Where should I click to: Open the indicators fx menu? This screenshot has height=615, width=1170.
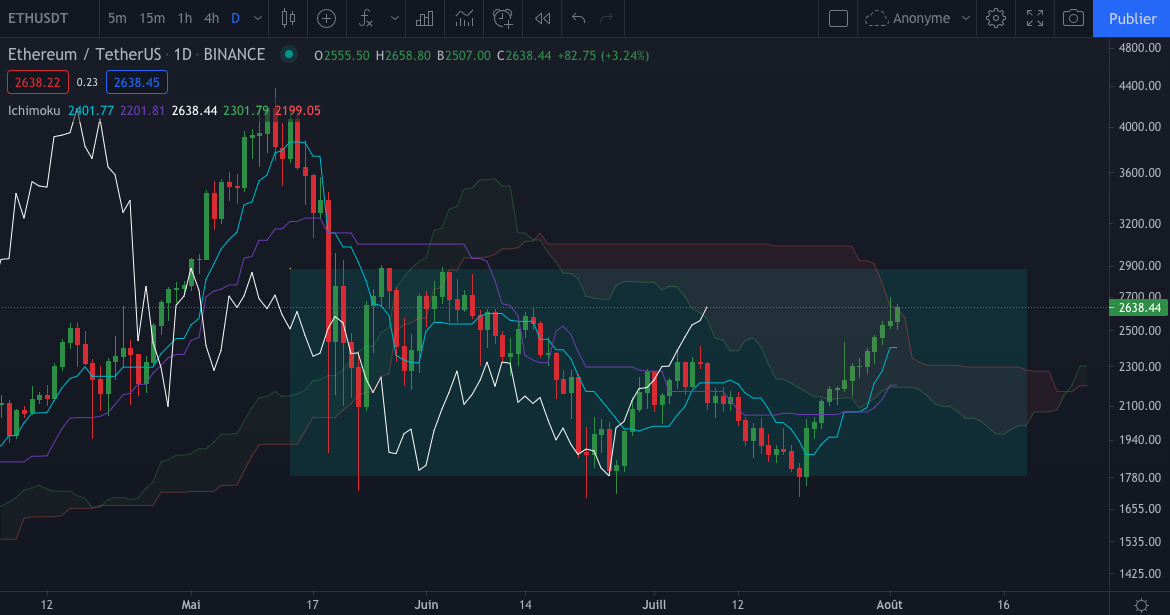pos(366,18)
